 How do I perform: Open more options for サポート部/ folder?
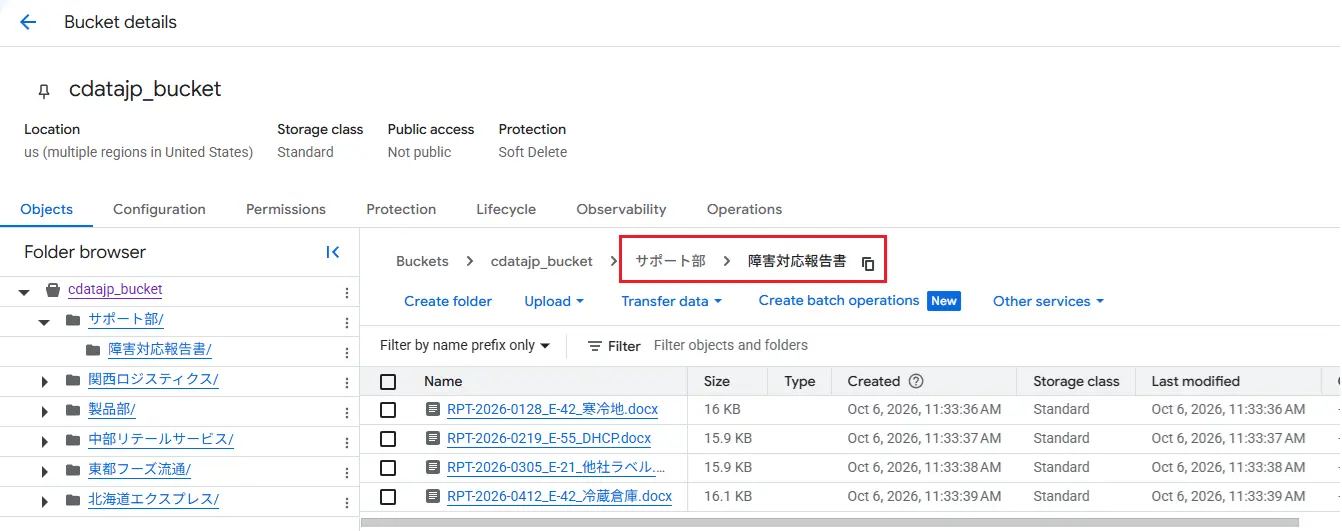pos(347,322)
